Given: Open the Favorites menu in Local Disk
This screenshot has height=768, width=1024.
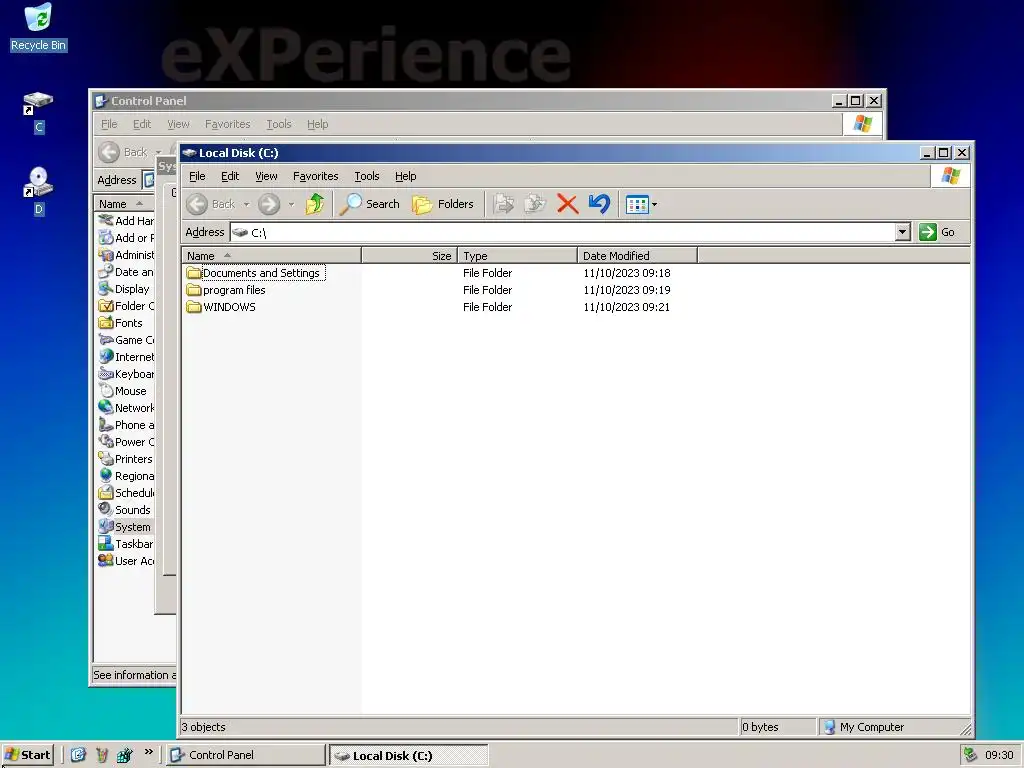Looking at the screenshot, I should (315, 176).
